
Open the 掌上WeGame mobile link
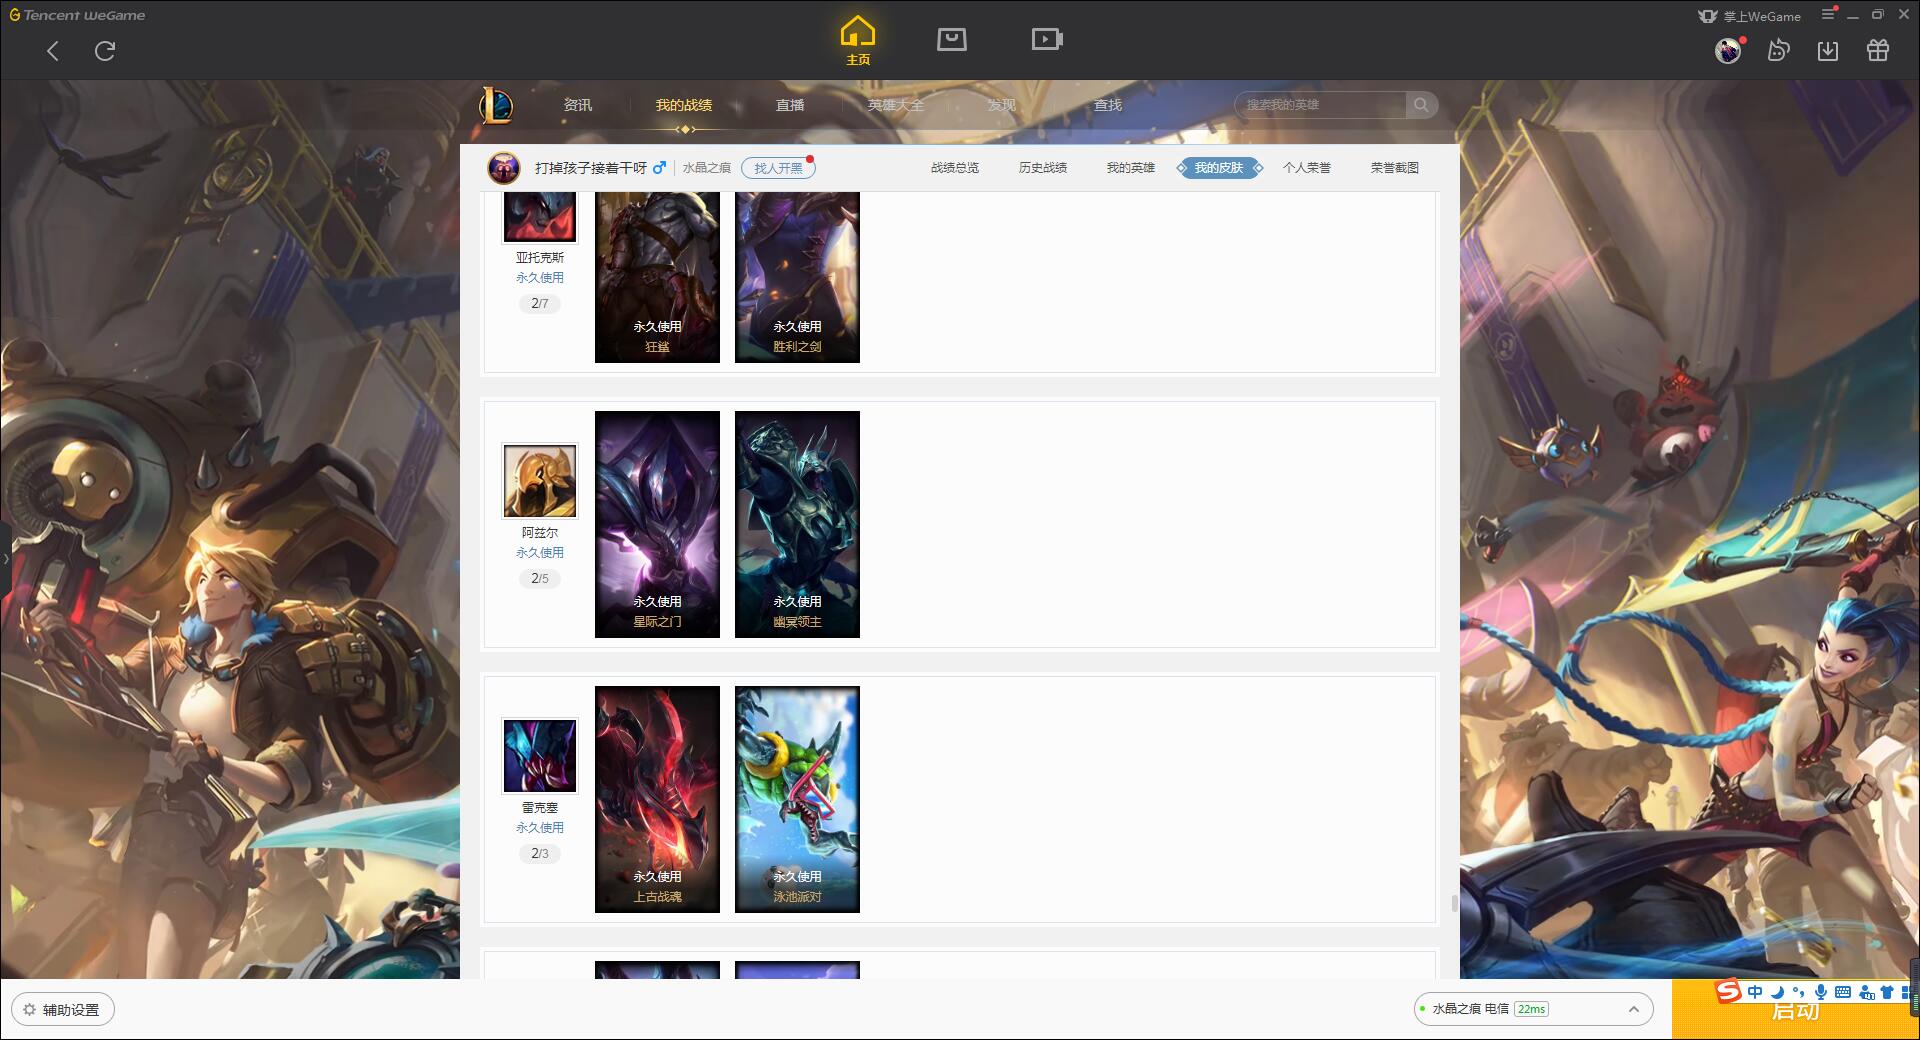pos(1750,16)
